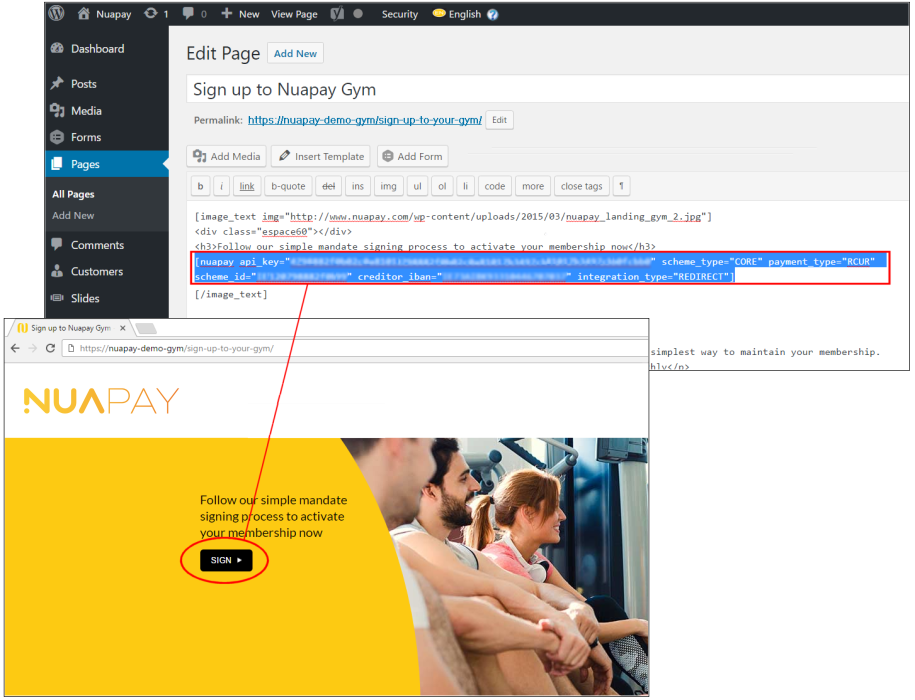915x700 pixels.
Task: Click the img quicktag button
Action: point(388,186)
